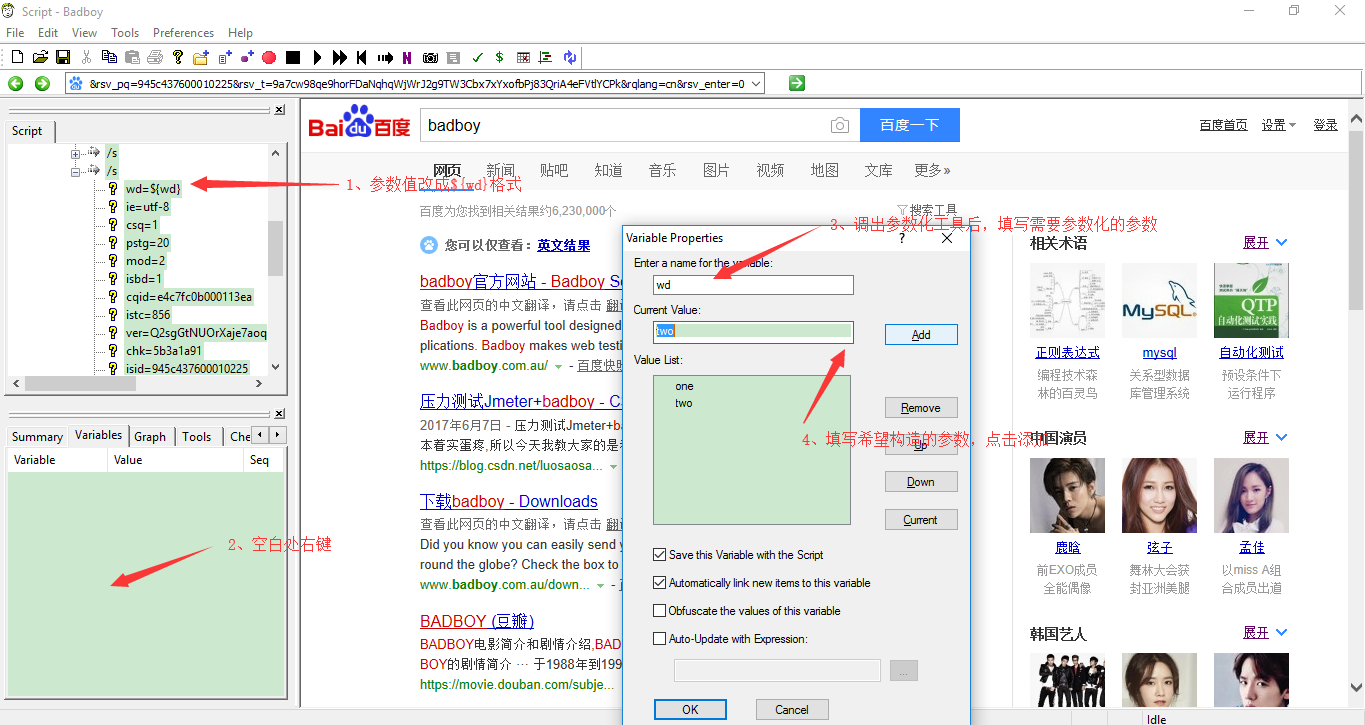Screen dimensions: 1365x725
Task: Add assertion via green checkmark icon
Action: pos(477,57)
